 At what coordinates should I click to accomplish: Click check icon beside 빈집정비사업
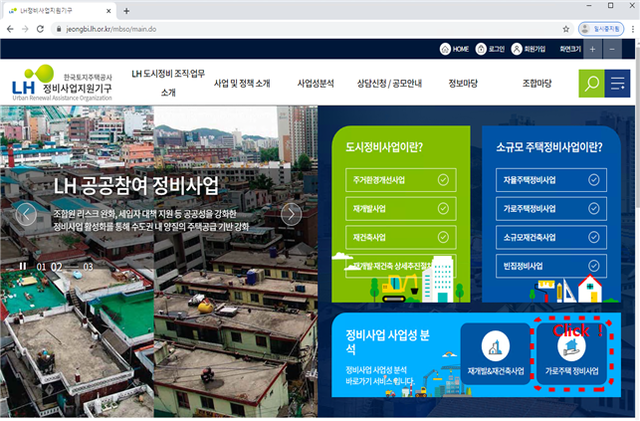coord(594,266)
